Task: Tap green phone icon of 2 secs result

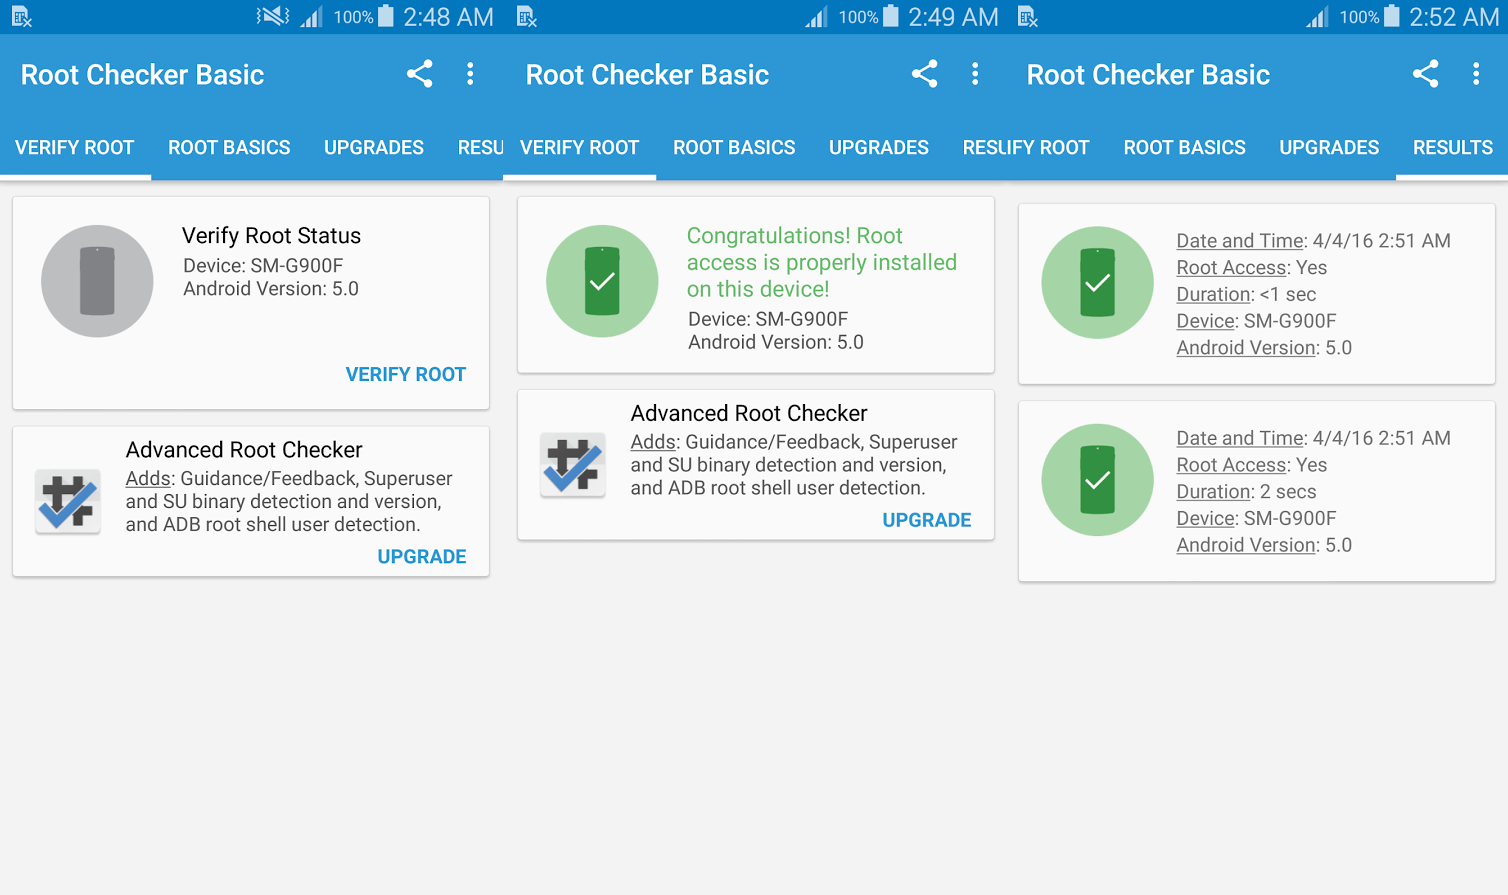Action: (x=1098, y=480)
